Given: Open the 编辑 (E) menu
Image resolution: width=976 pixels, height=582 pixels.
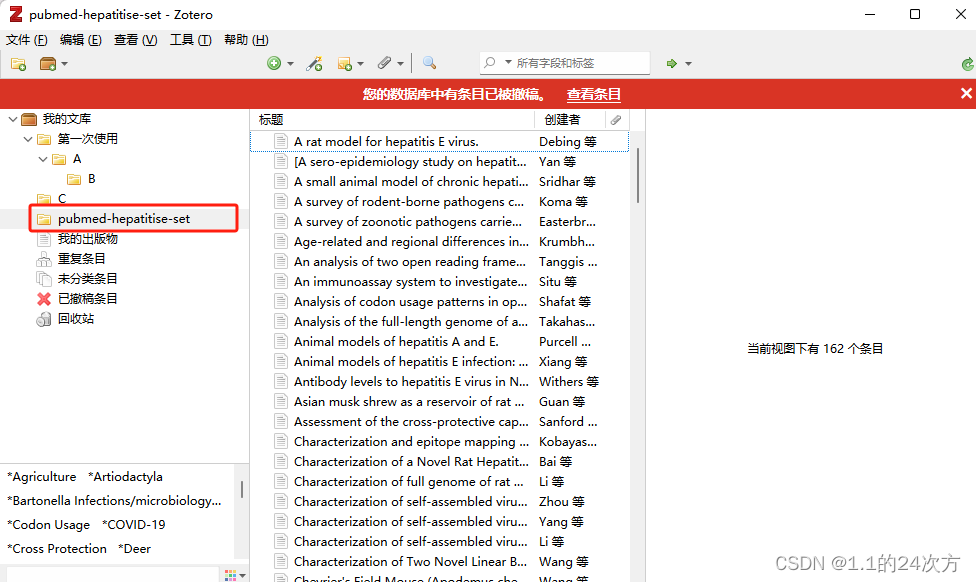Looking at the screenshot, I should tap(81, 40).
